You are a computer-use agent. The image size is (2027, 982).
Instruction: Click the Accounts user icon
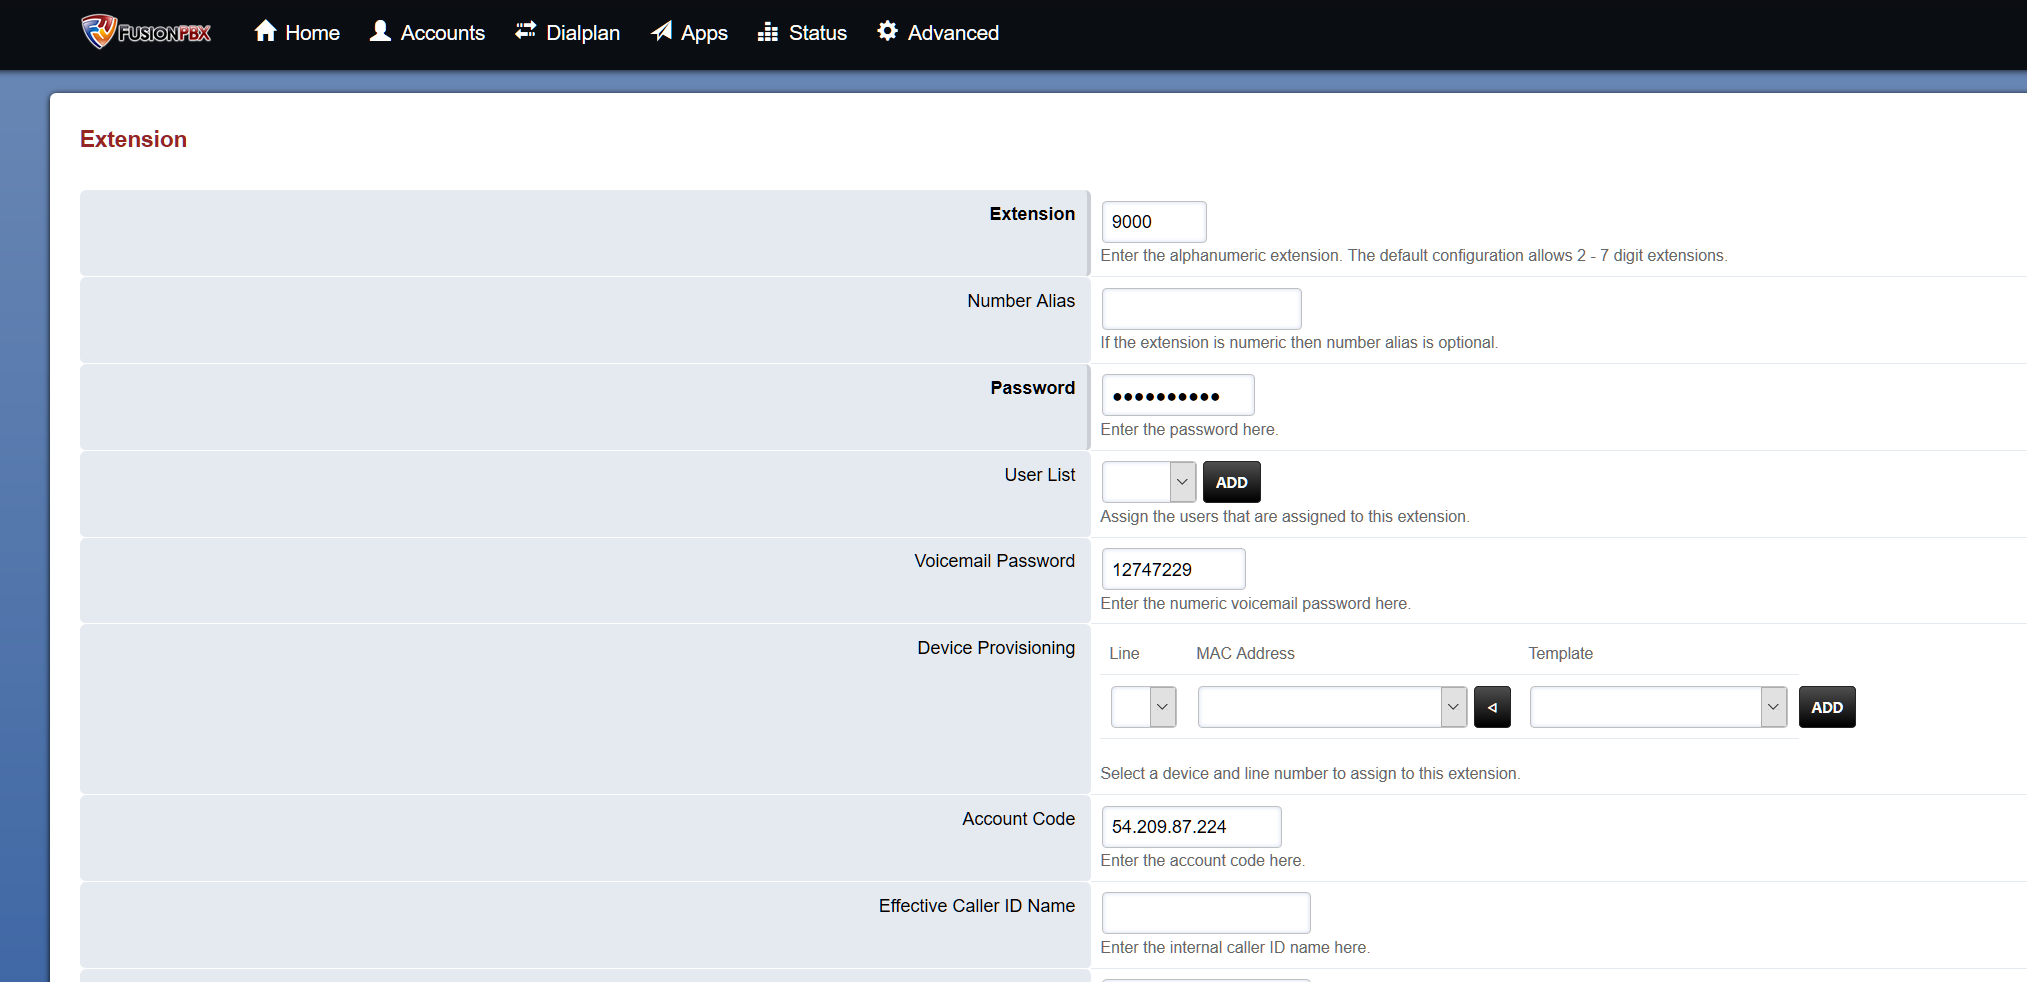(x=380, y=31)
